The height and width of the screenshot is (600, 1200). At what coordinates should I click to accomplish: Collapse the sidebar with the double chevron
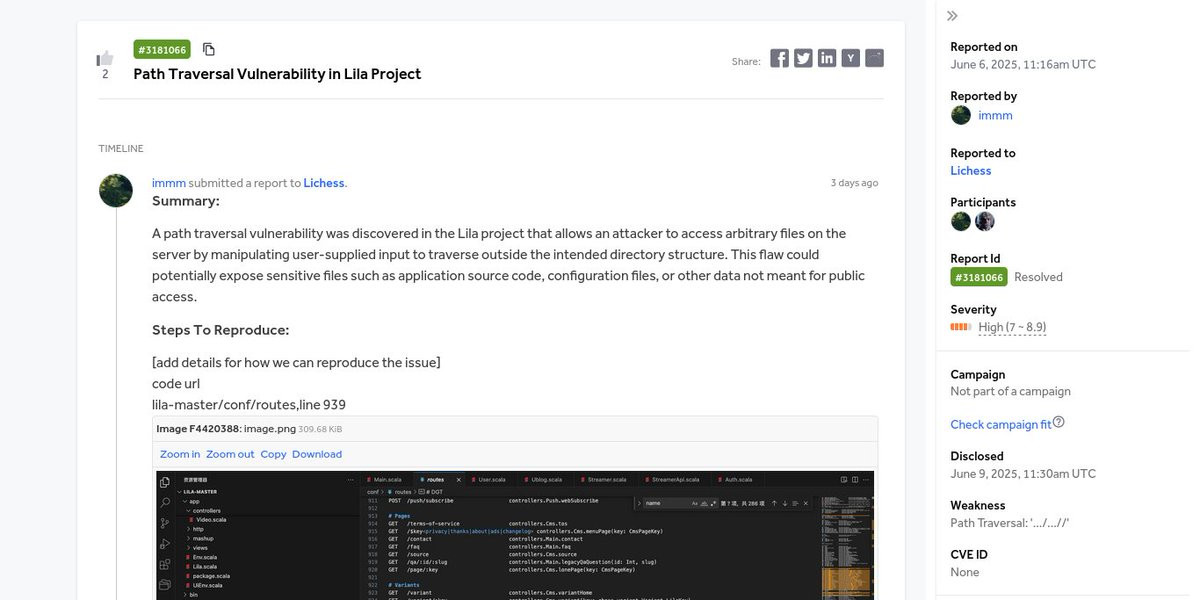(952, 16)
